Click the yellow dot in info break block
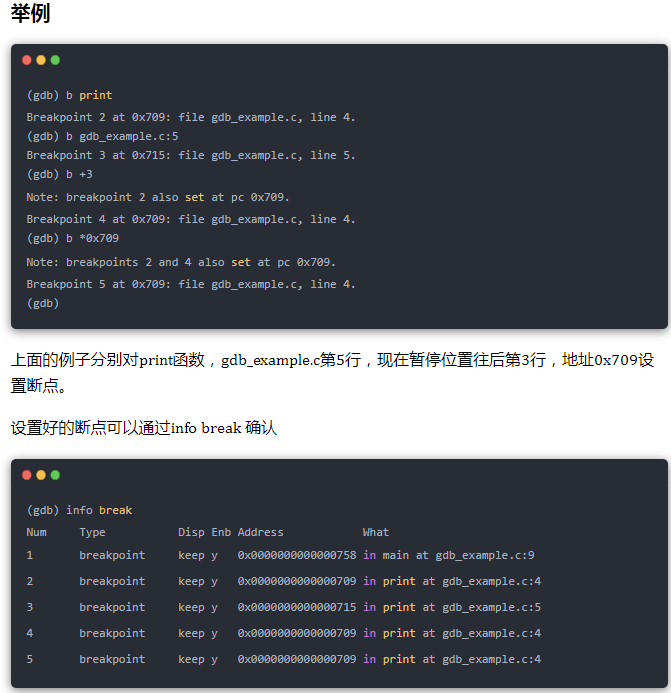The width and height of the screenshot is (671, 693). point(41,475)
